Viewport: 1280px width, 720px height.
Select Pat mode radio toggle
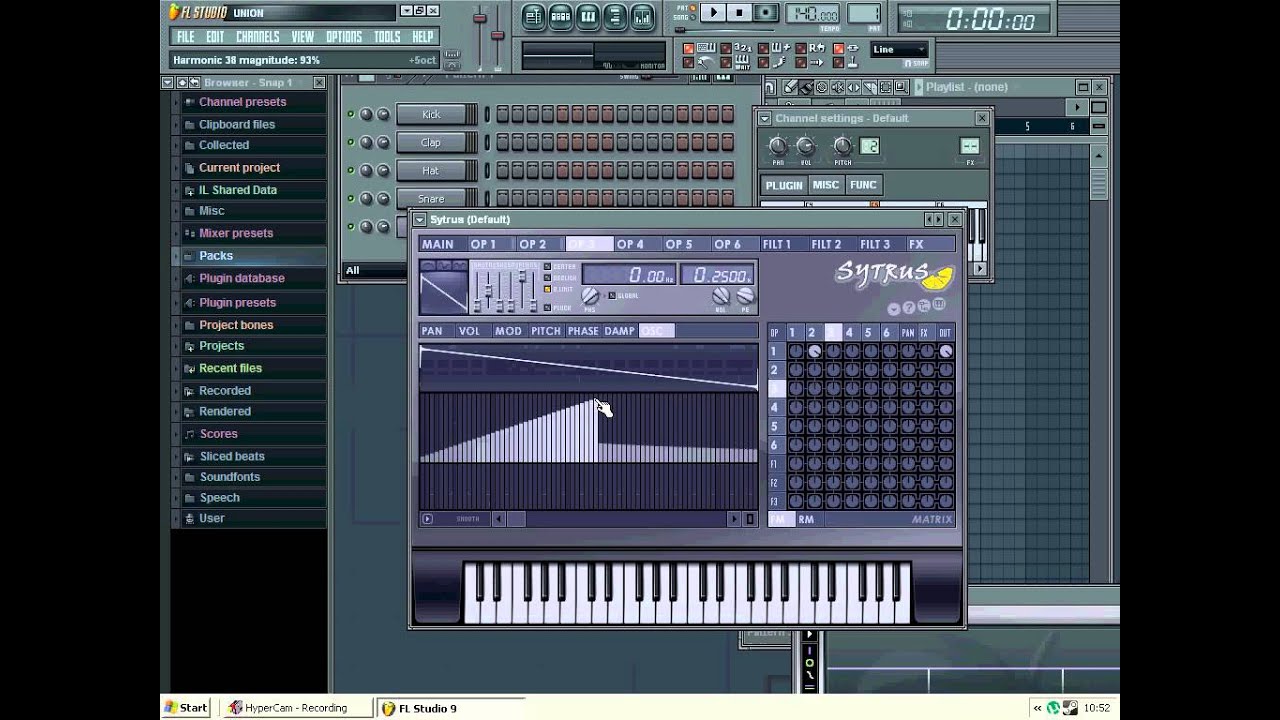click(x=693, y=7)
